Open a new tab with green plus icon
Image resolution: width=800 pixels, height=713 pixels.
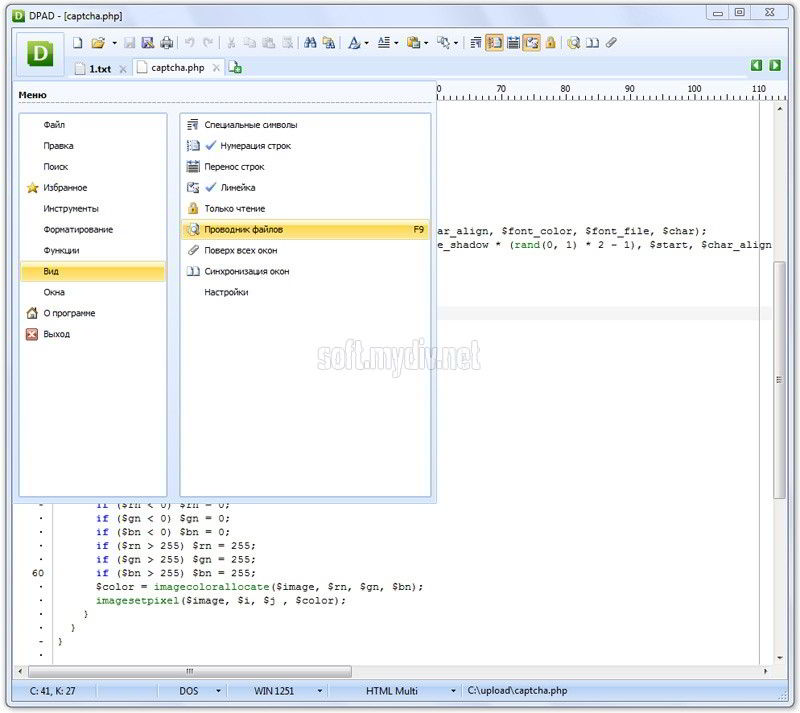click(x=235, y=68)
